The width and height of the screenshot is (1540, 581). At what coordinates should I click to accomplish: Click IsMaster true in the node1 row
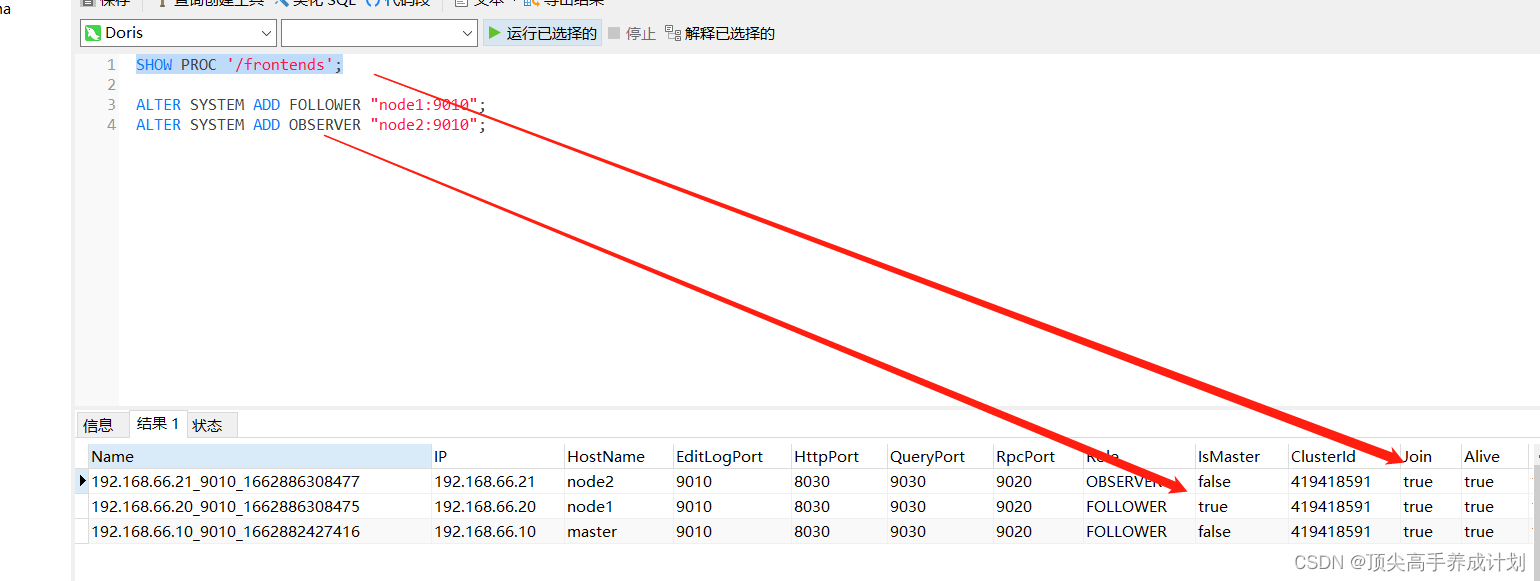point(1241,506)
